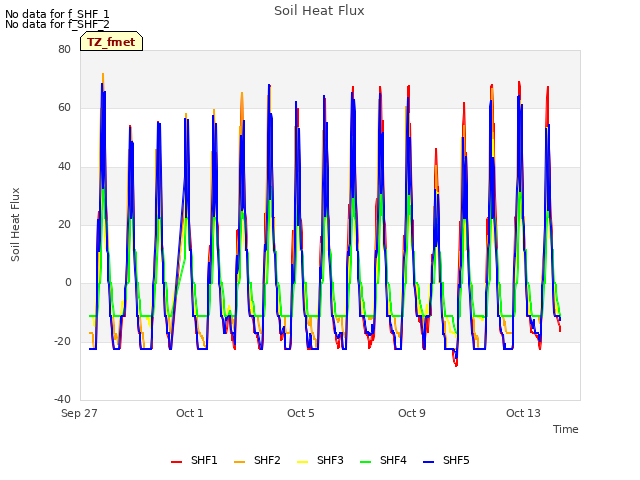Select the SHF5 legend label
Image resolution: width=640 pixels, height=480 pixels.
click(x=456, y=460)
